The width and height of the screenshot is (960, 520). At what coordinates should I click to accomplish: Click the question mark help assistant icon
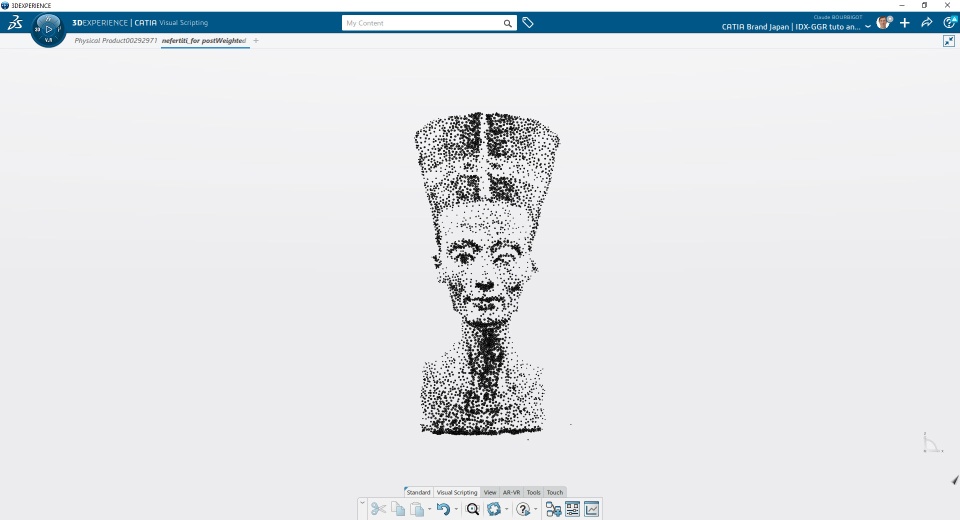click(523, 509)
